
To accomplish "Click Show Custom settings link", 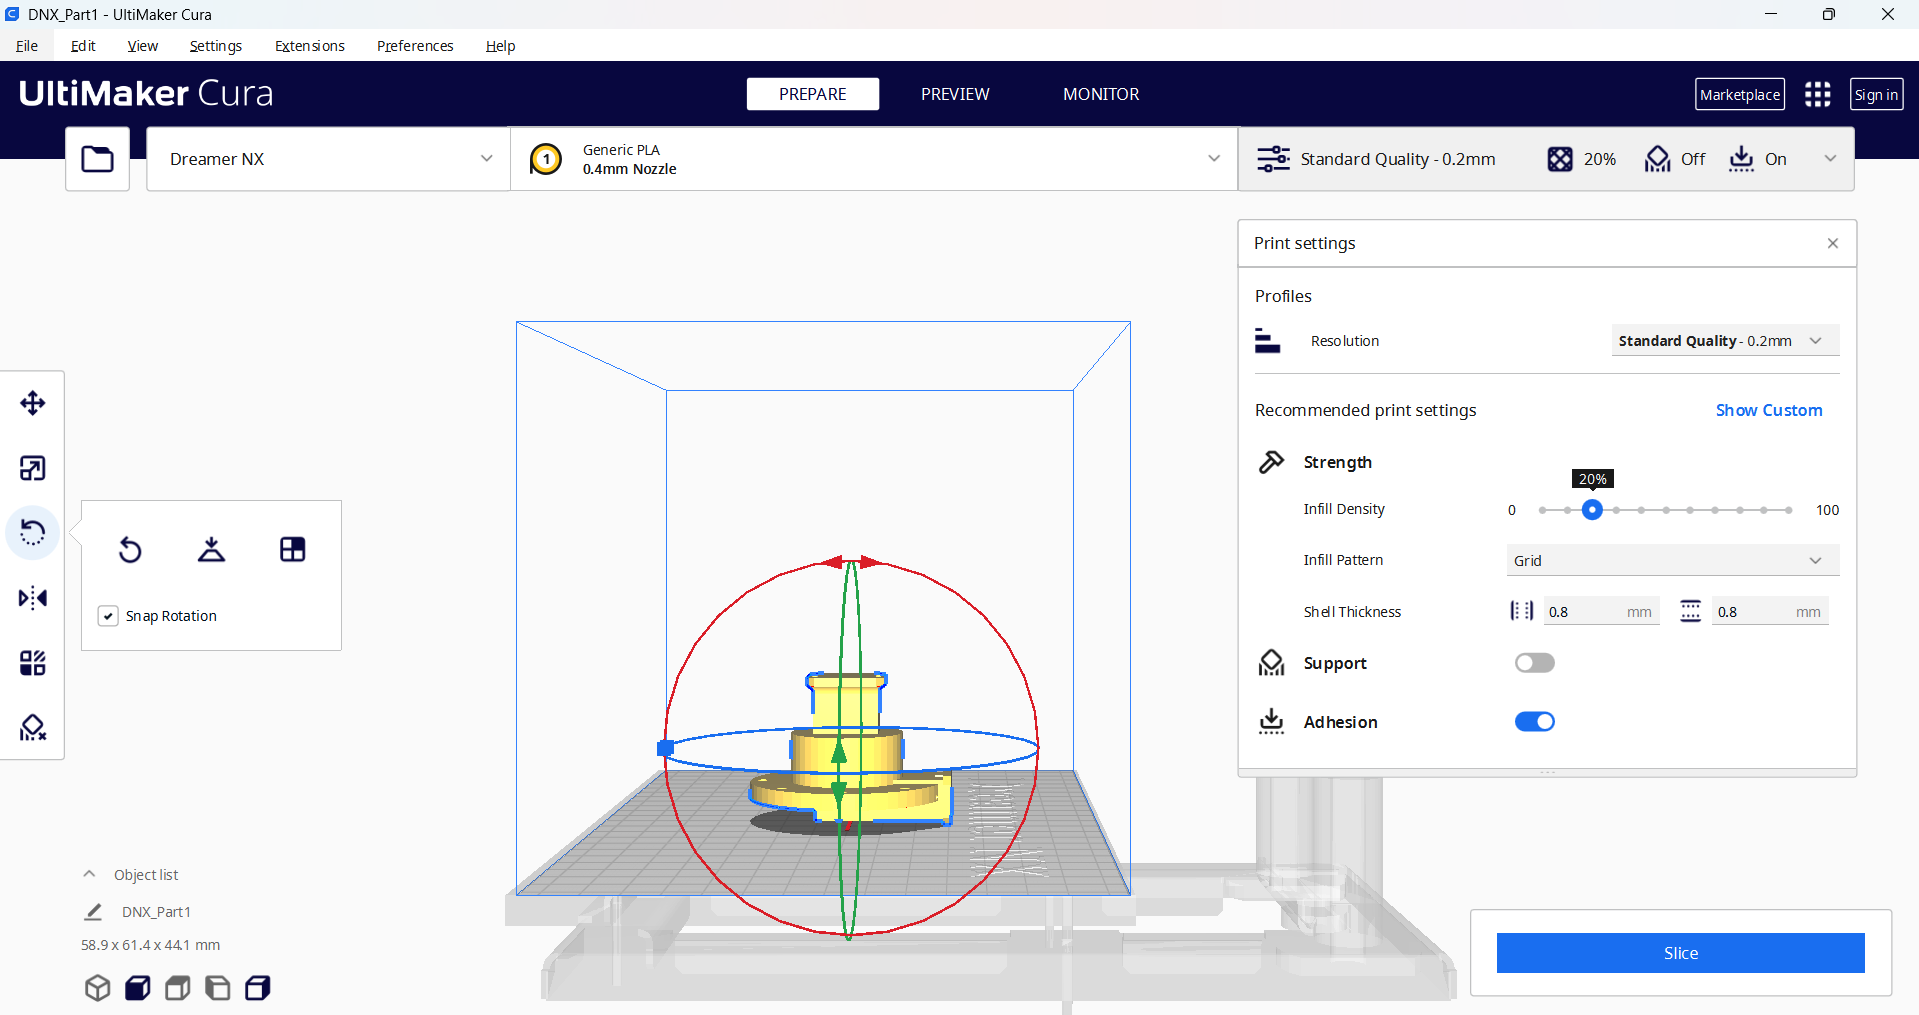I will click(x=1769, y=410).
